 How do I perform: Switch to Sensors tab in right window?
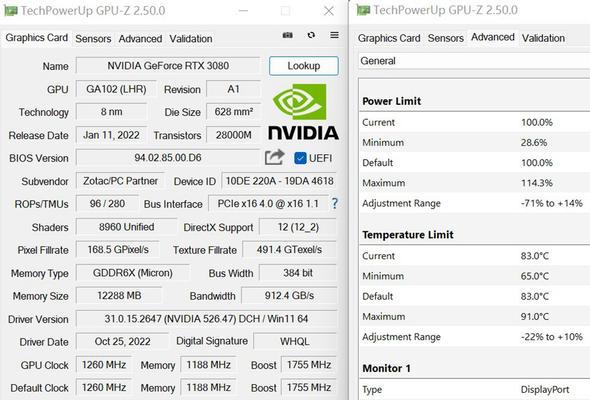[446, 38]
